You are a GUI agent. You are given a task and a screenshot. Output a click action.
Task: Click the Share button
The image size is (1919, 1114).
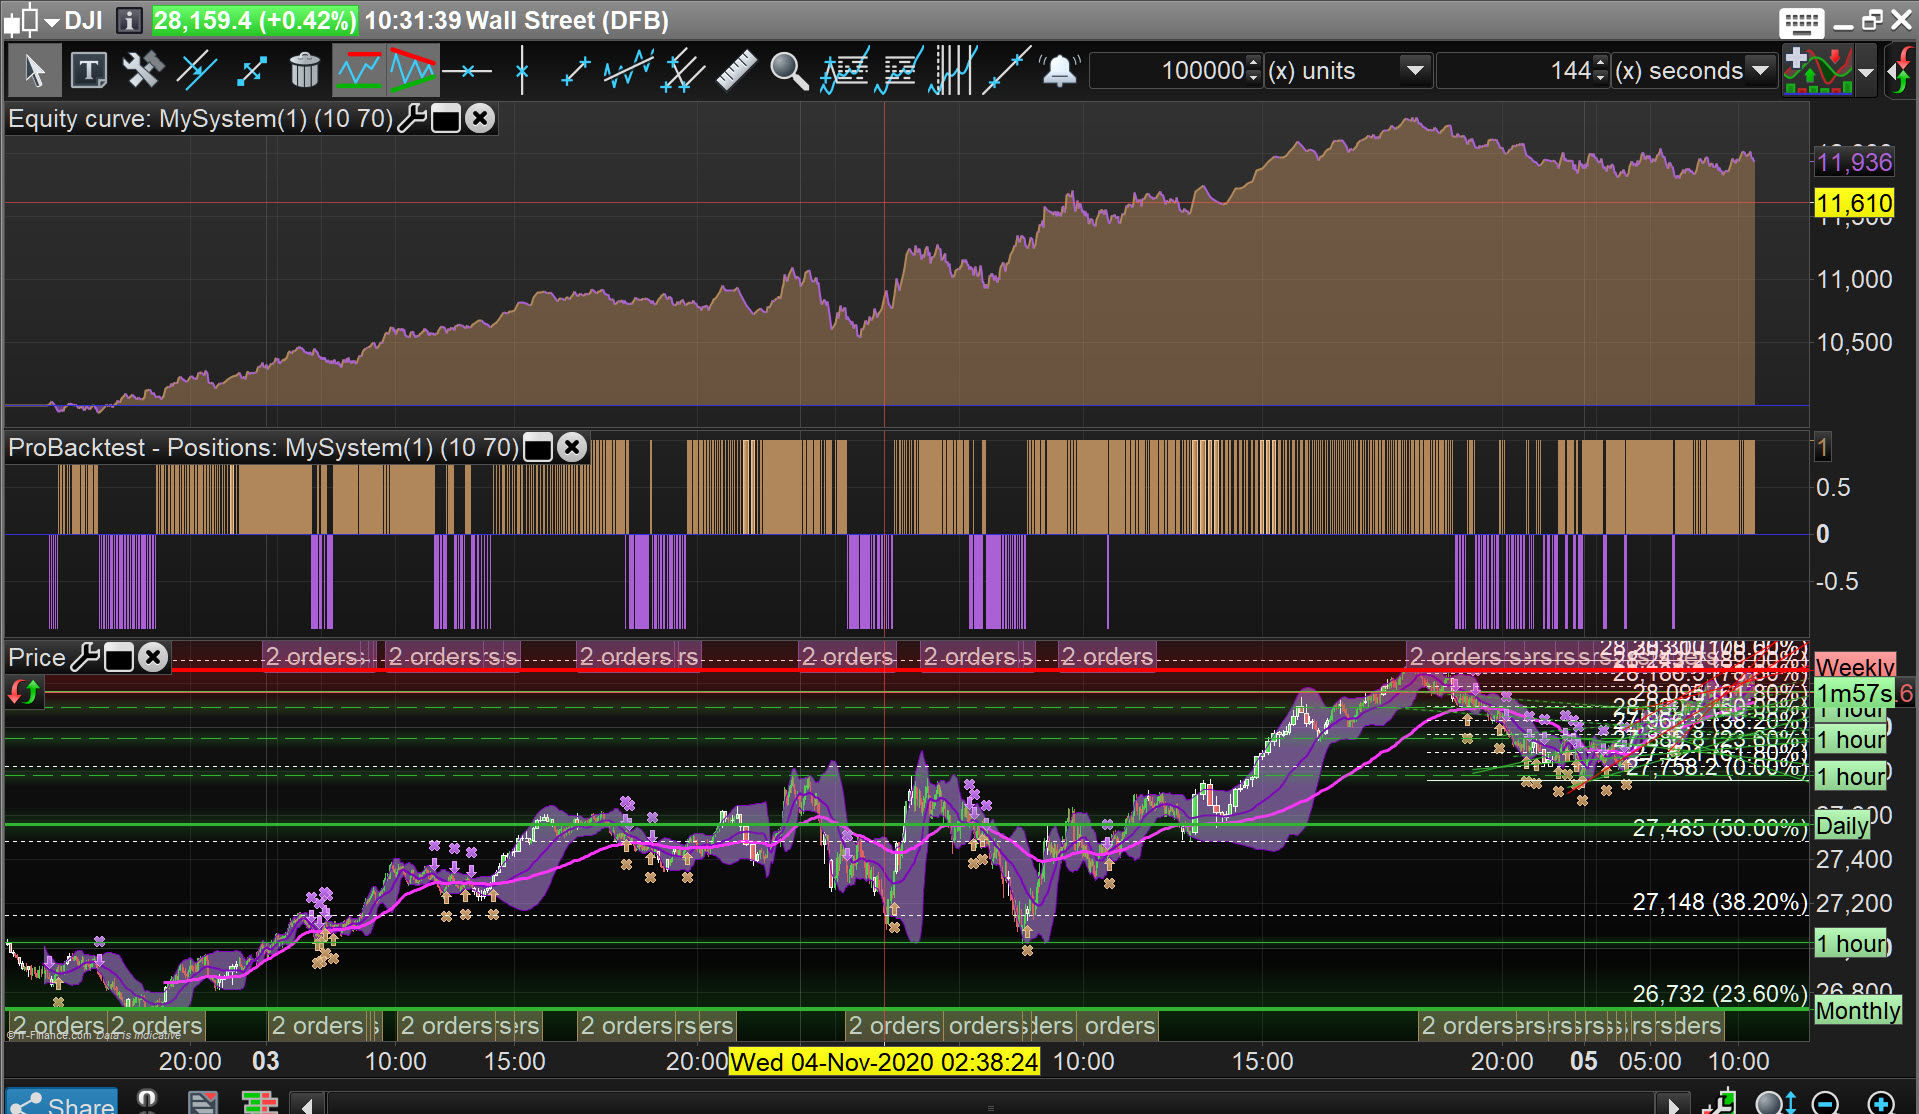click(x=62, y=1103)
